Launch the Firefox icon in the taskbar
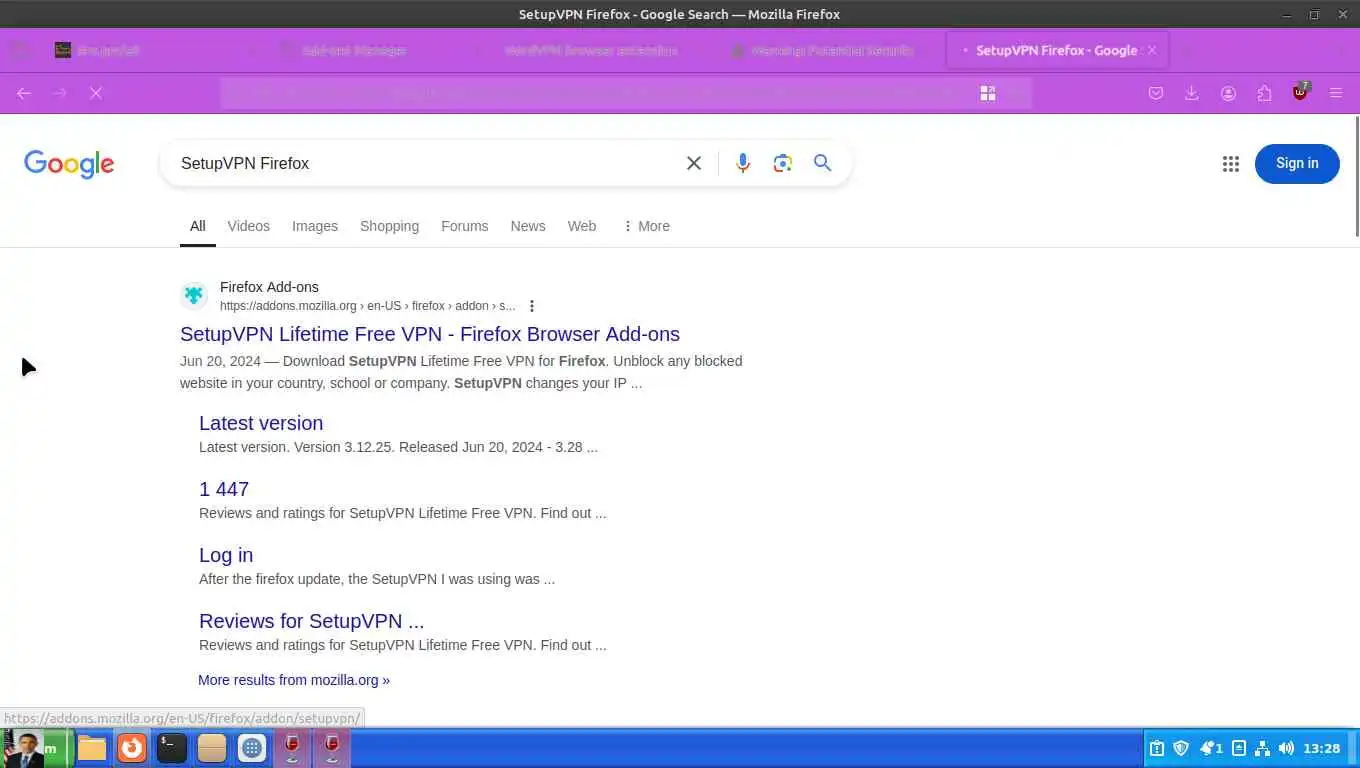1360x768 pixels. (132, 748)
